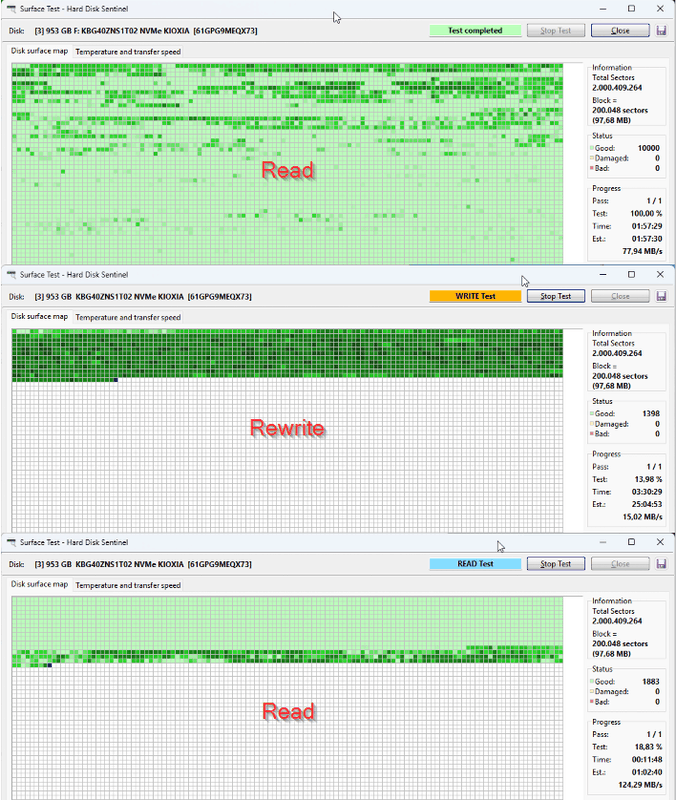This screenshot has height=800, width=676.
Task: Maximize the completed test window
Action: [x=632, y=9]
